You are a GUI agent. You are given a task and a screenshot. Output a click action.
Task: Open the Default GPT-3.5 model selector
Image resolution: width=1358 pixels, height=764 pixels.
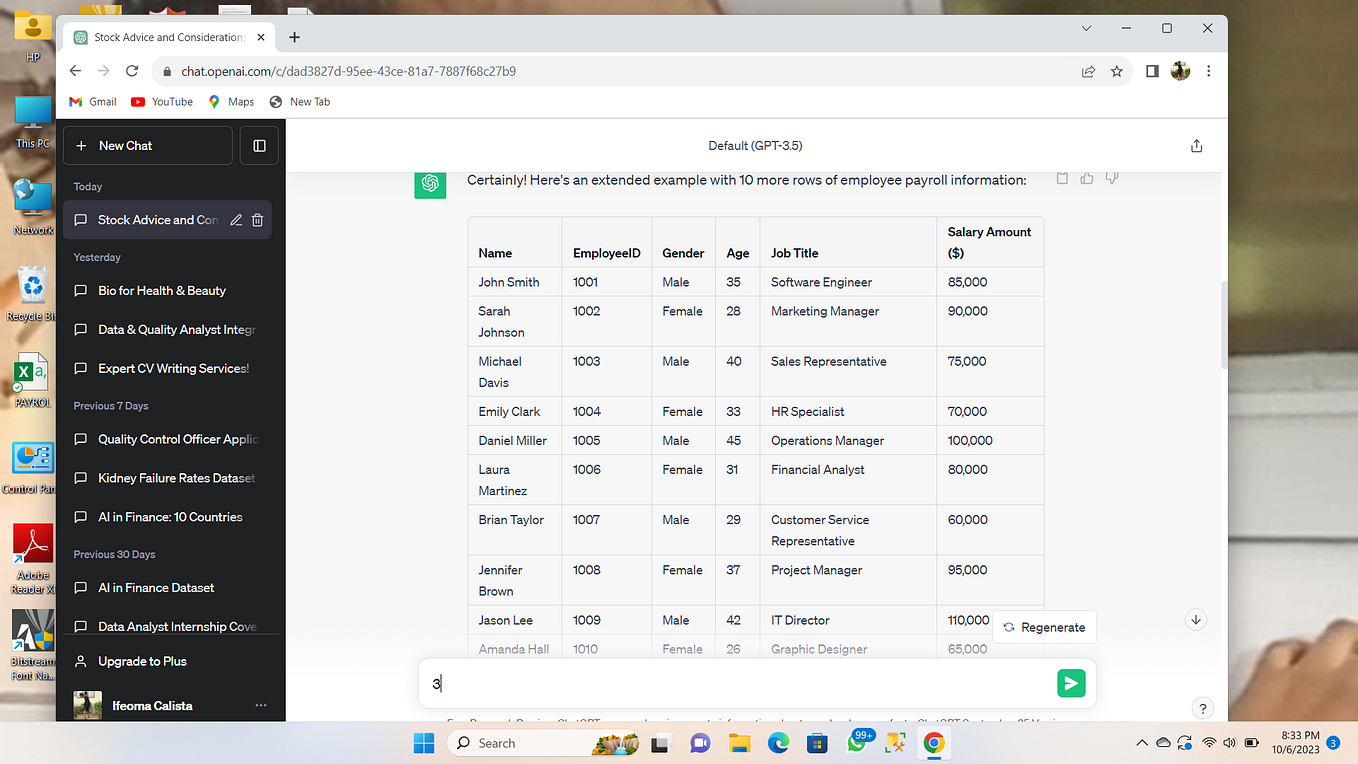(755, 145)
